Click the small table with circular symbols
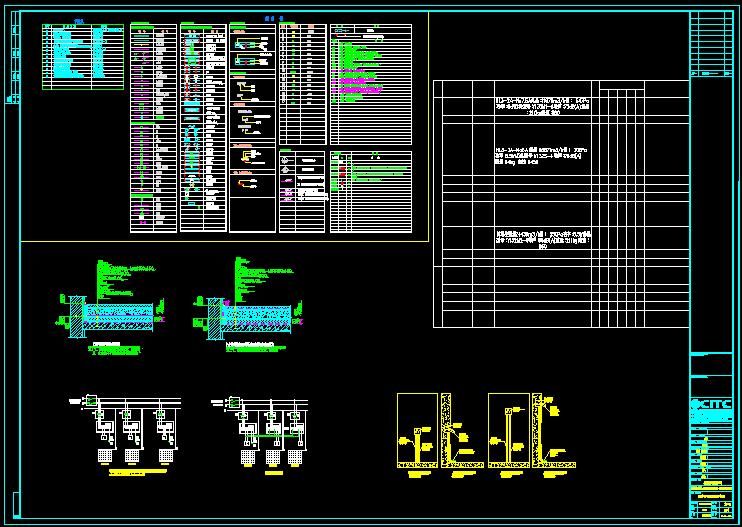 click(x=302, y=191)
